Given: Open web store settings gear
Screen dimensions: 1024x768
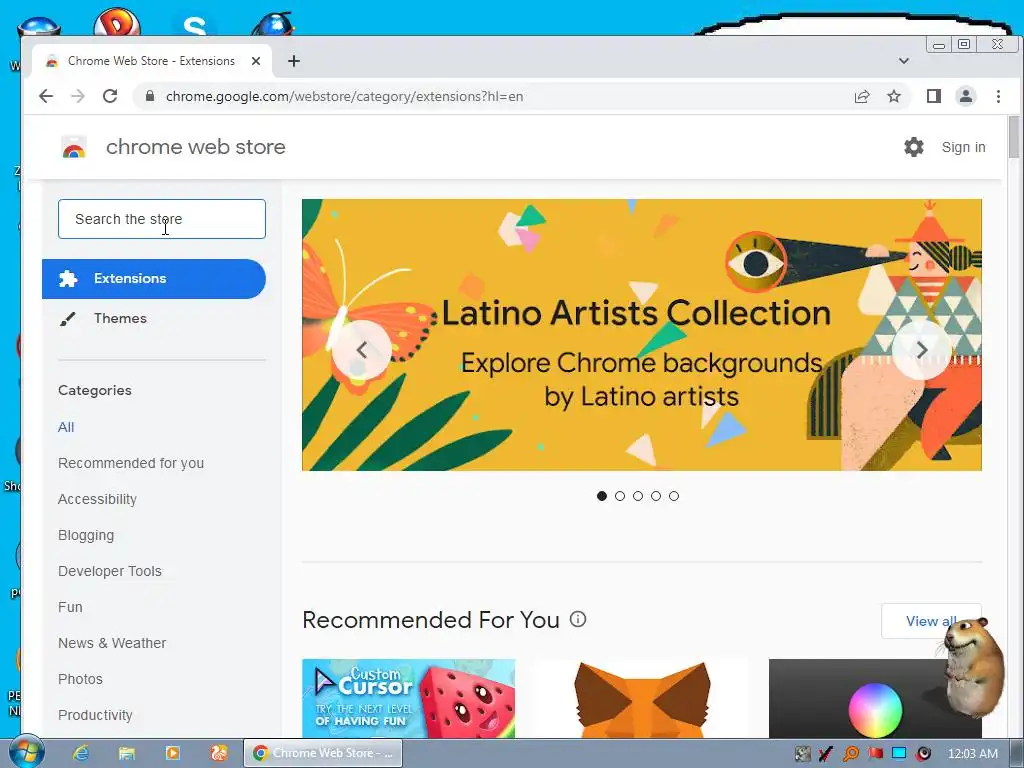Looking at the screenshot, I should tap(914, 147).
